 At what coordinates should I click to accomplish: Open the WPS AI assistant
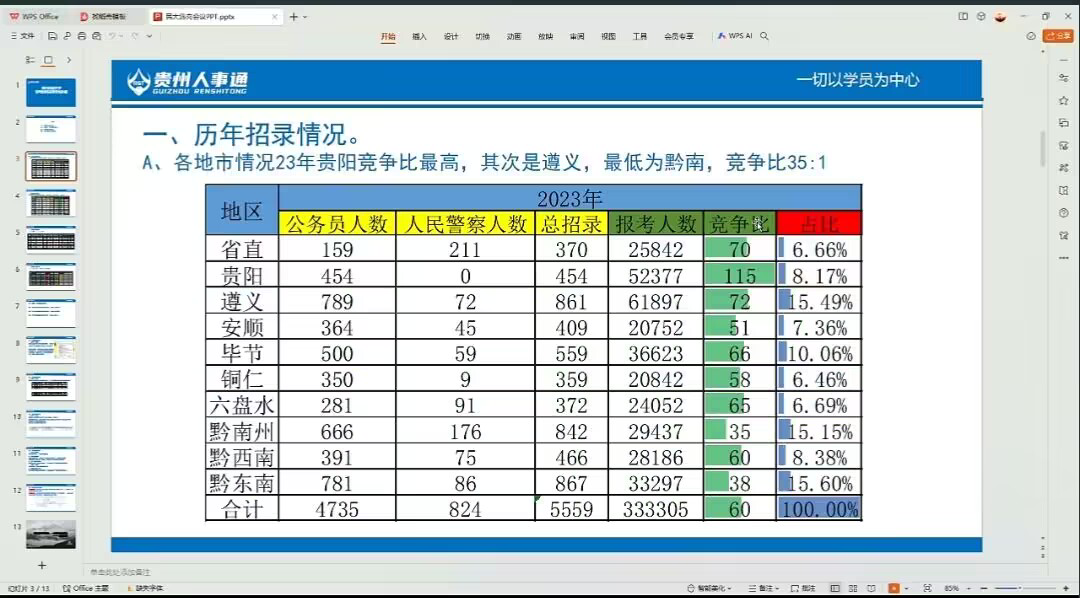coord(735,36)
